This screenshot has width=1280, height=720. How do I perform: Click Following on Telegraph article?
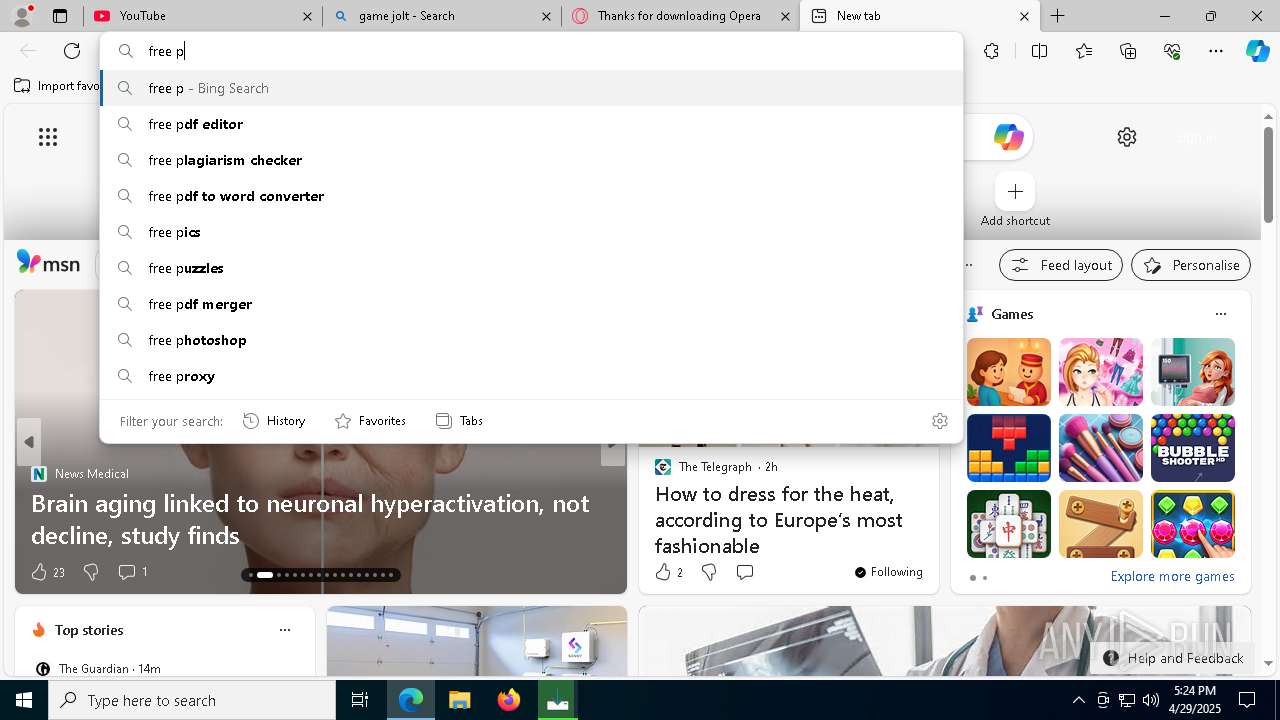click(x=888, y=572)
